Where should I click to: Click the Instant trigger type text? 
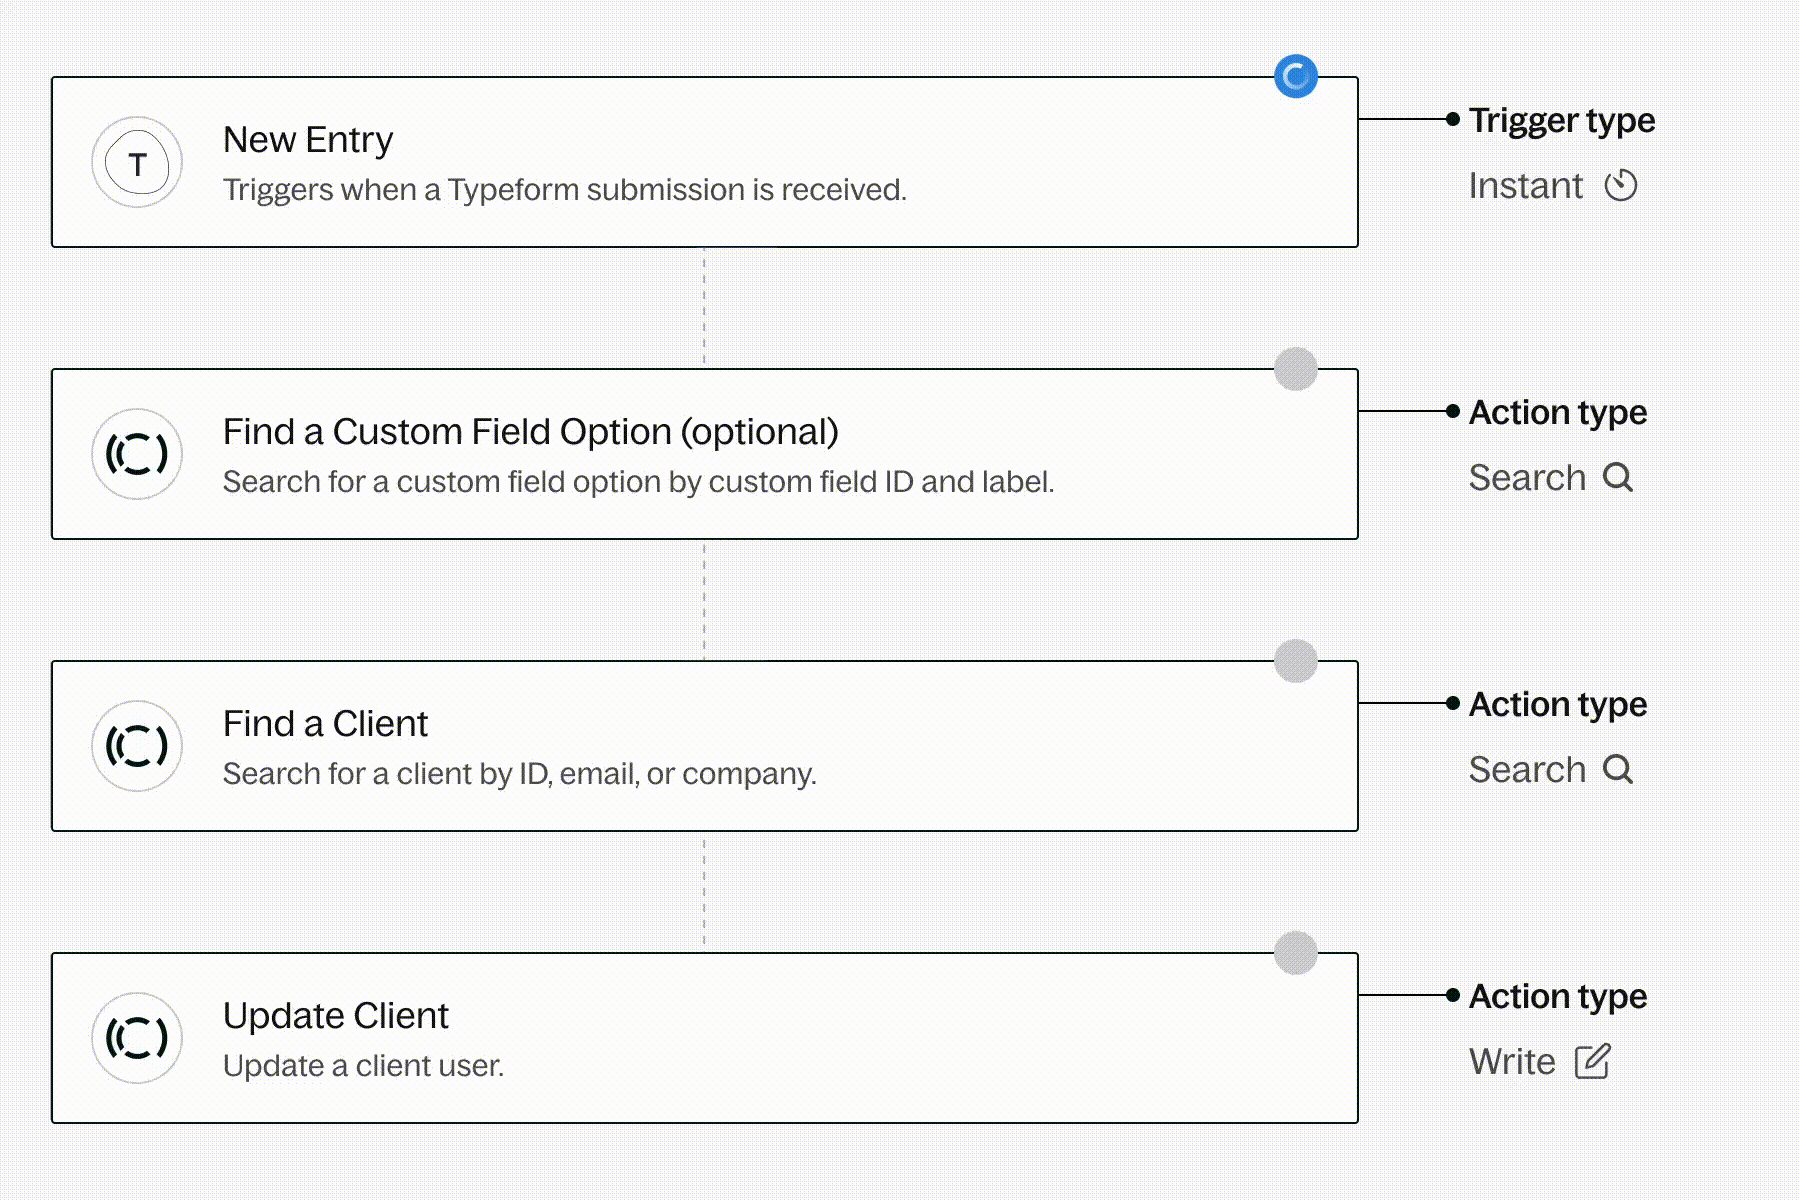pyautogui.click(x=1525, y=186)
